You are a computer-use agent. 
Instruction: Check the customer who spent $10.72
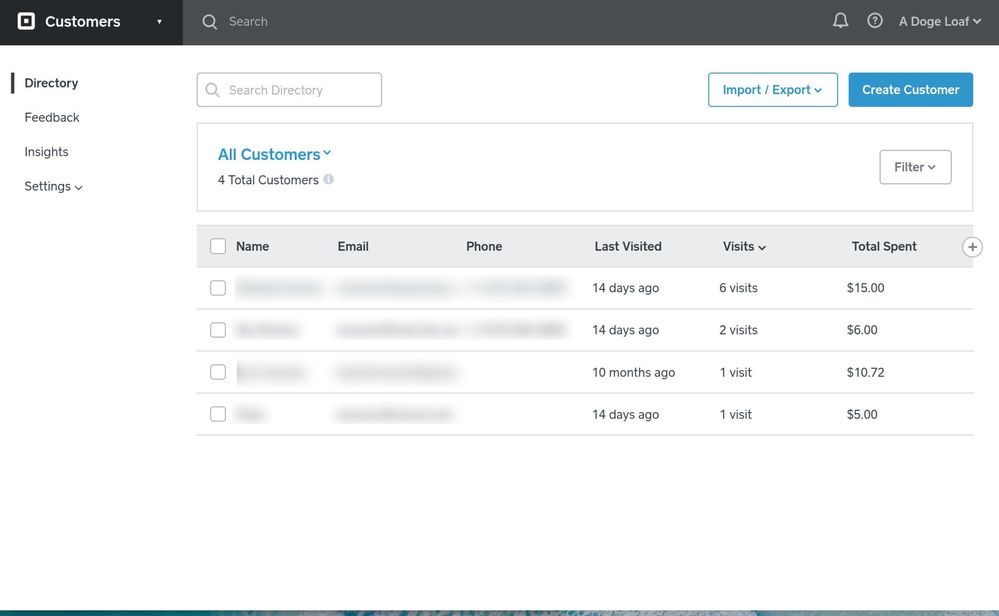pyautogui.click(x=218, y=372)
